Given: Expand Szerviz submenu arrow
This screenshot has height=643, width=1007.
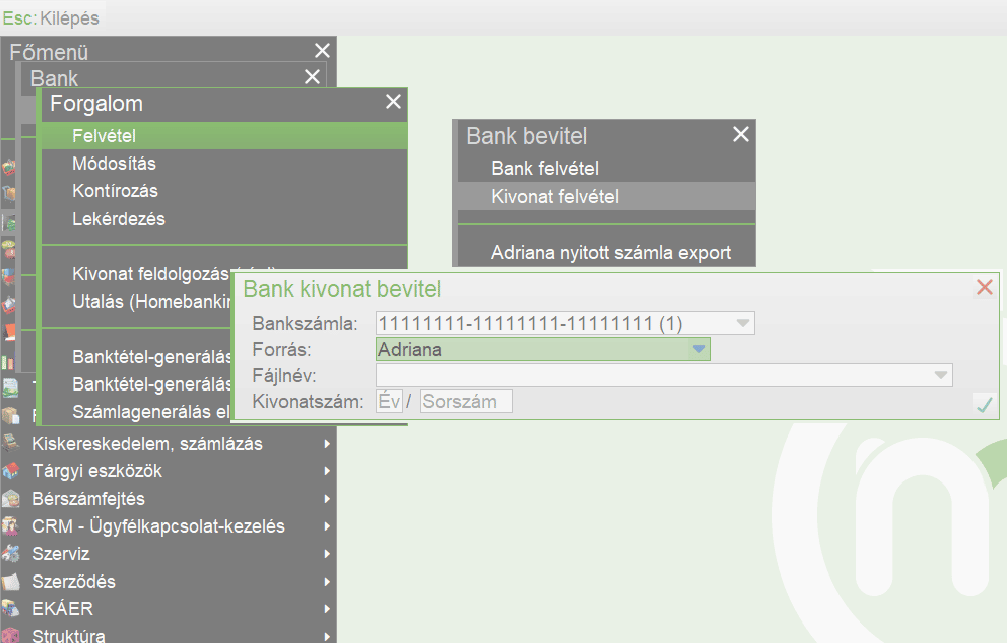Looking at the screenshot, I should pos(327,554).
